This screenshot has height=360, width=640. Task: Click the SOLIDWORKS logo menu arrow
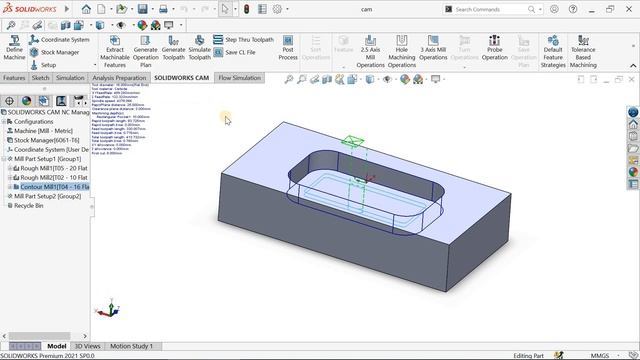pos(67,9)
